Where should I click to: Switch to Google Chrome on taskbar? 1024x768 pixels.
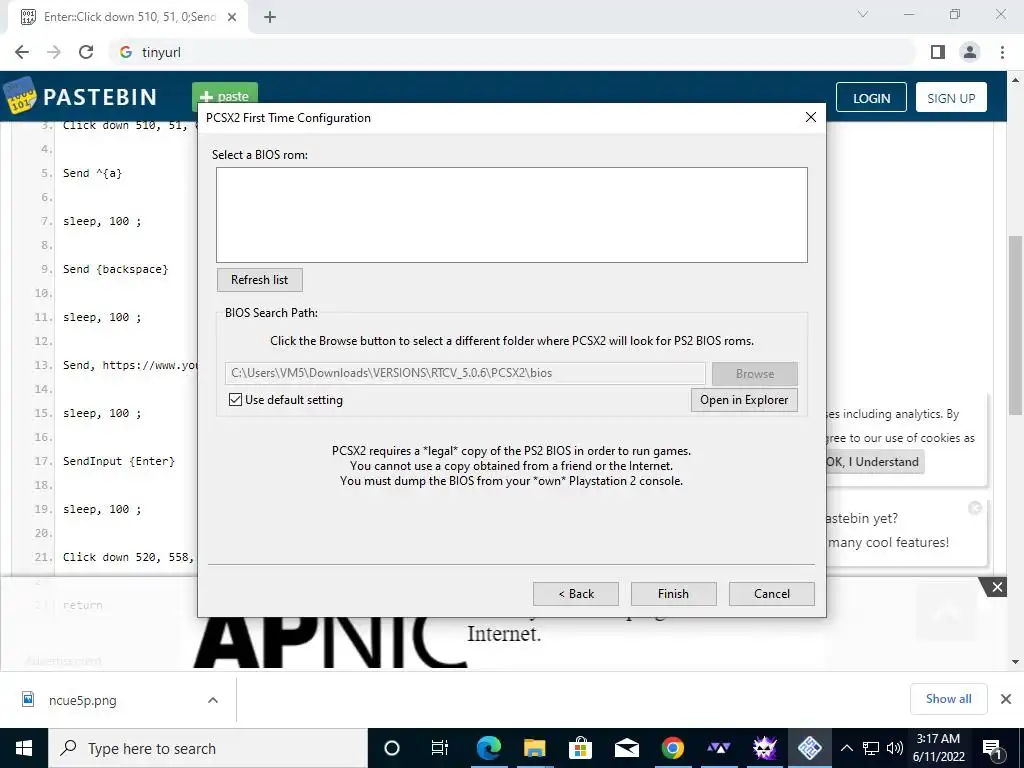[672, 748]
